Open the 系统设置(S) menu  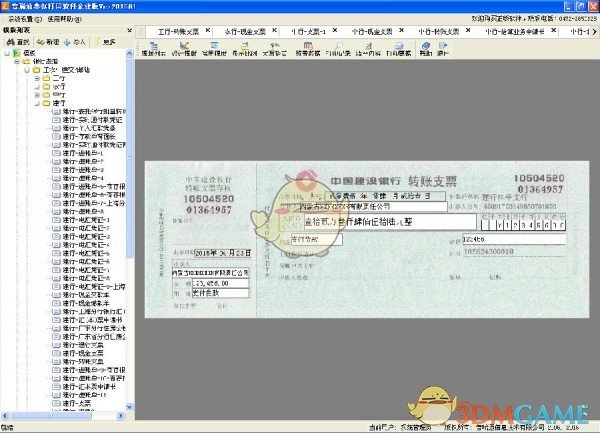(x=25, y=19)
